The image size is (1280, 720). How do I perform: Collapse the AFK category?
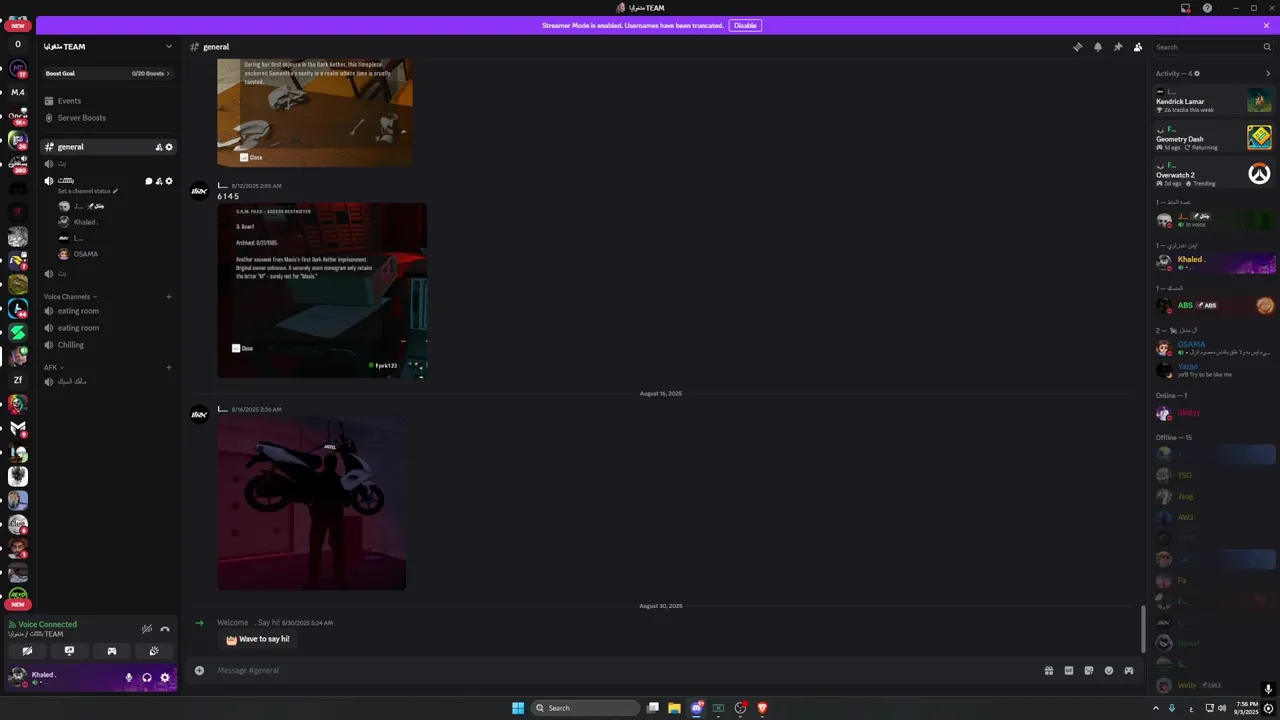[x=53, y=368]
